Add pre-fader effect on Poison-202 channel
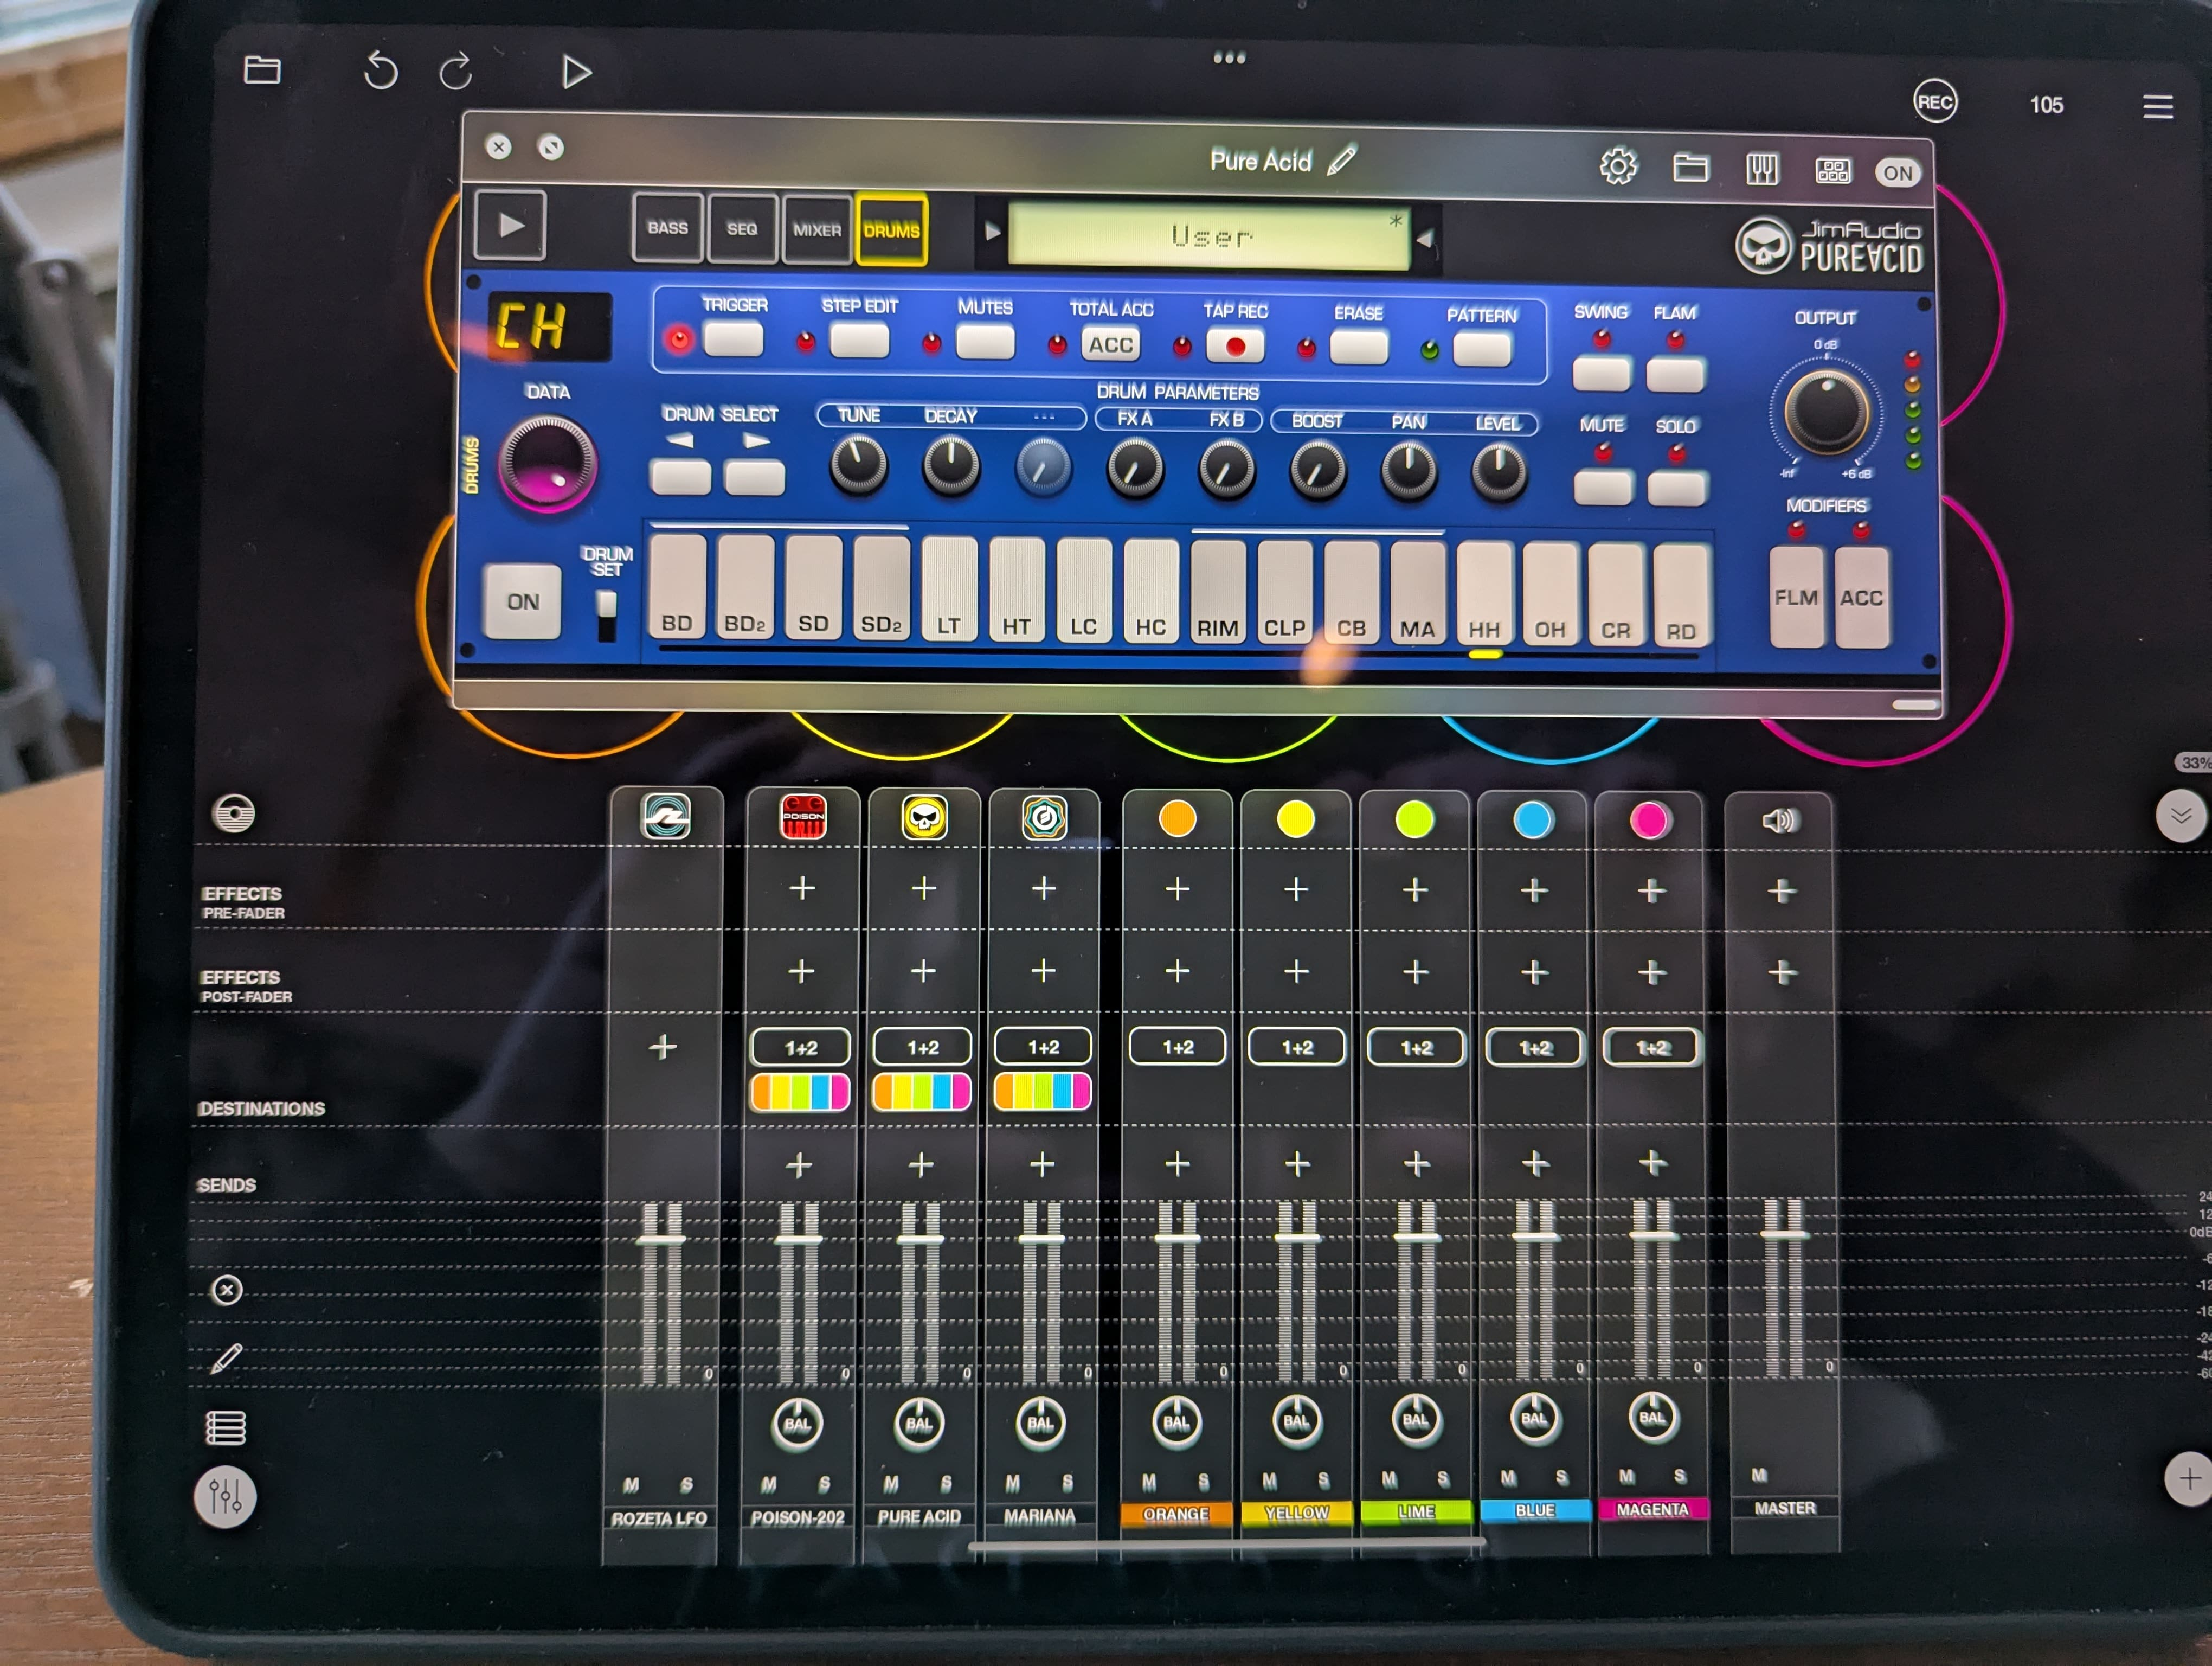The width and height of the screenshot is (2212, 1666). [x=802, y=888]
